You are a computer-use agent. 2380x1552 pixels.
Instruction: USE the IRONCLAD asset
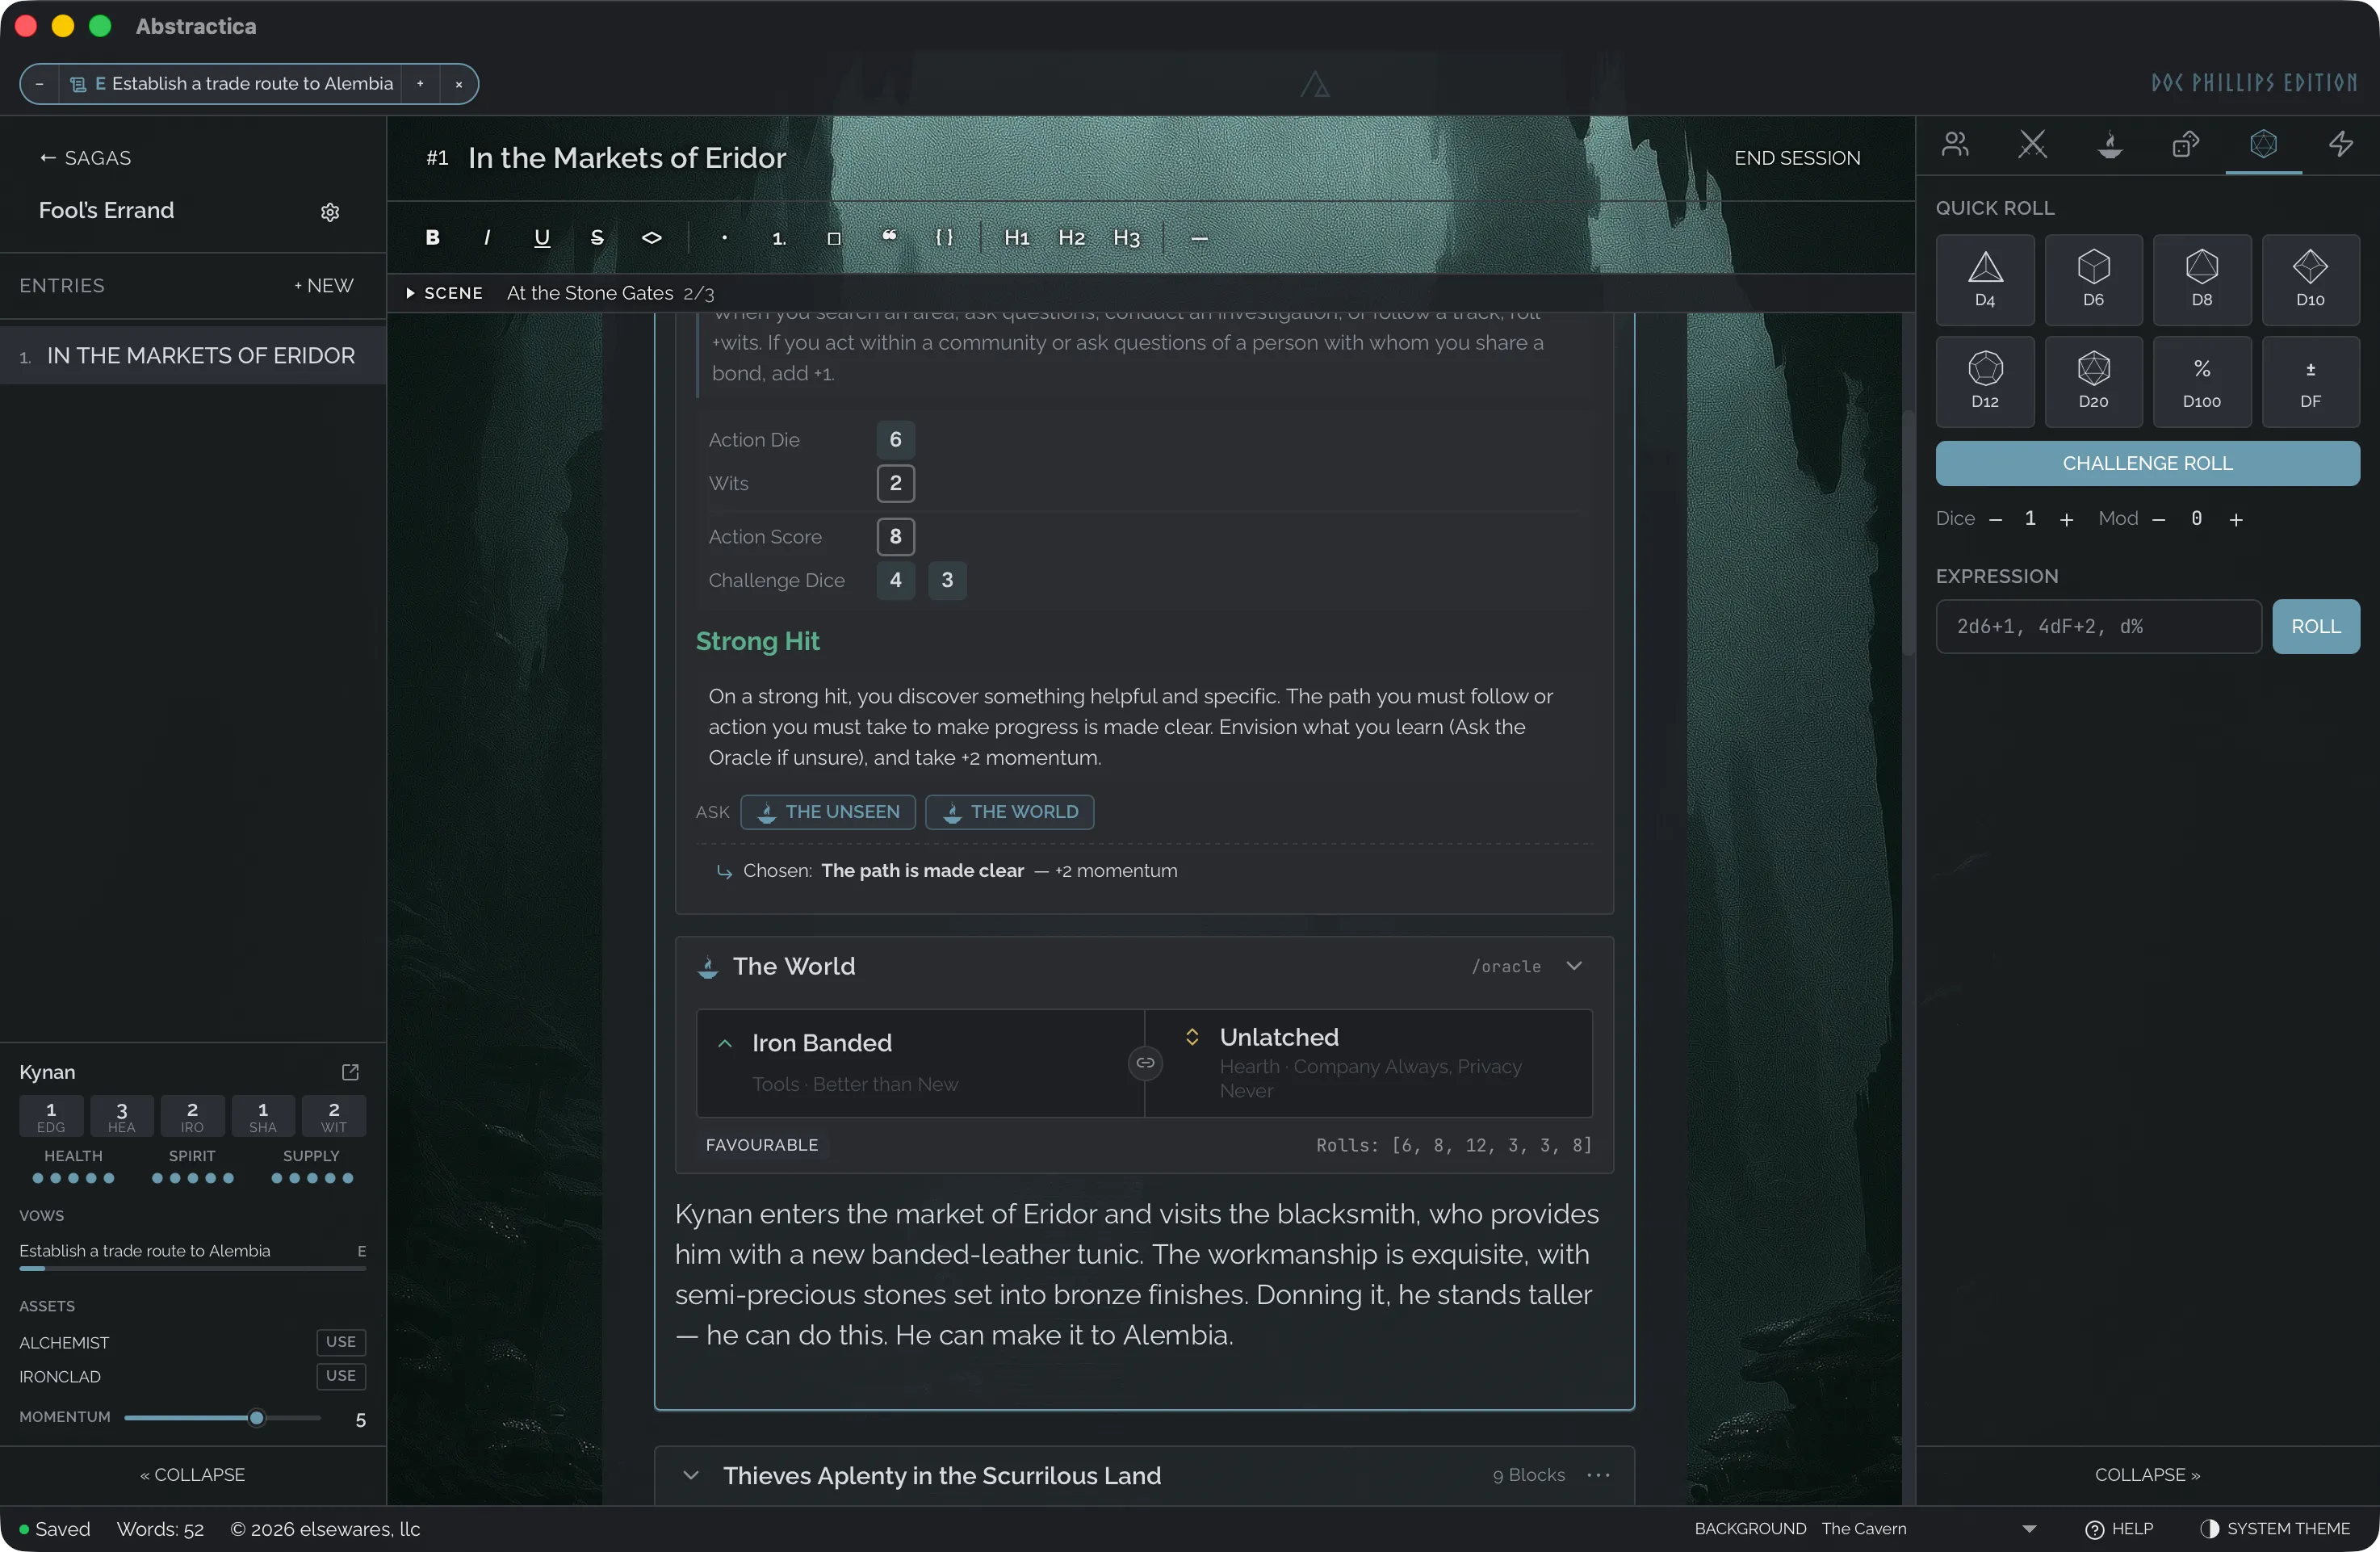341,1376
